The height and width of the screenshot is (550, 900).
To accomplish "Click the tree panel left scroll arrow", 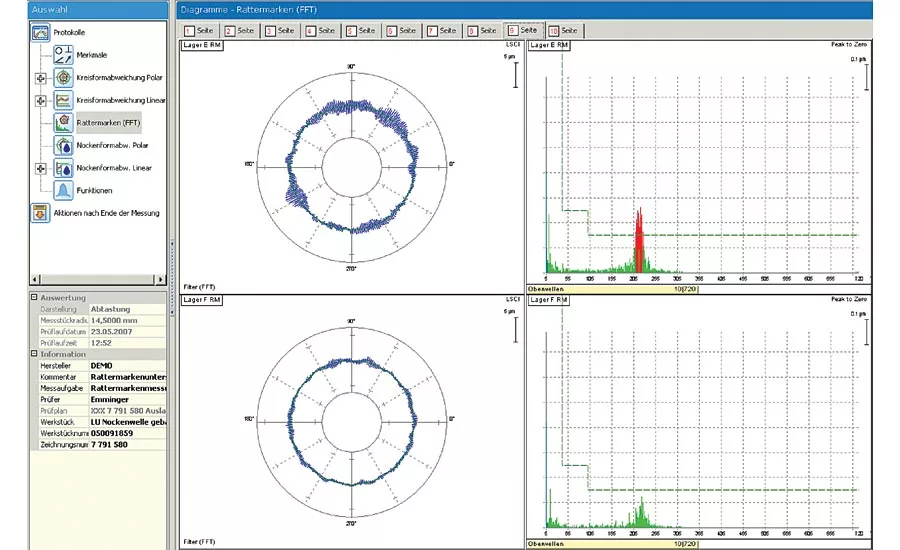I will click(36, 280).
